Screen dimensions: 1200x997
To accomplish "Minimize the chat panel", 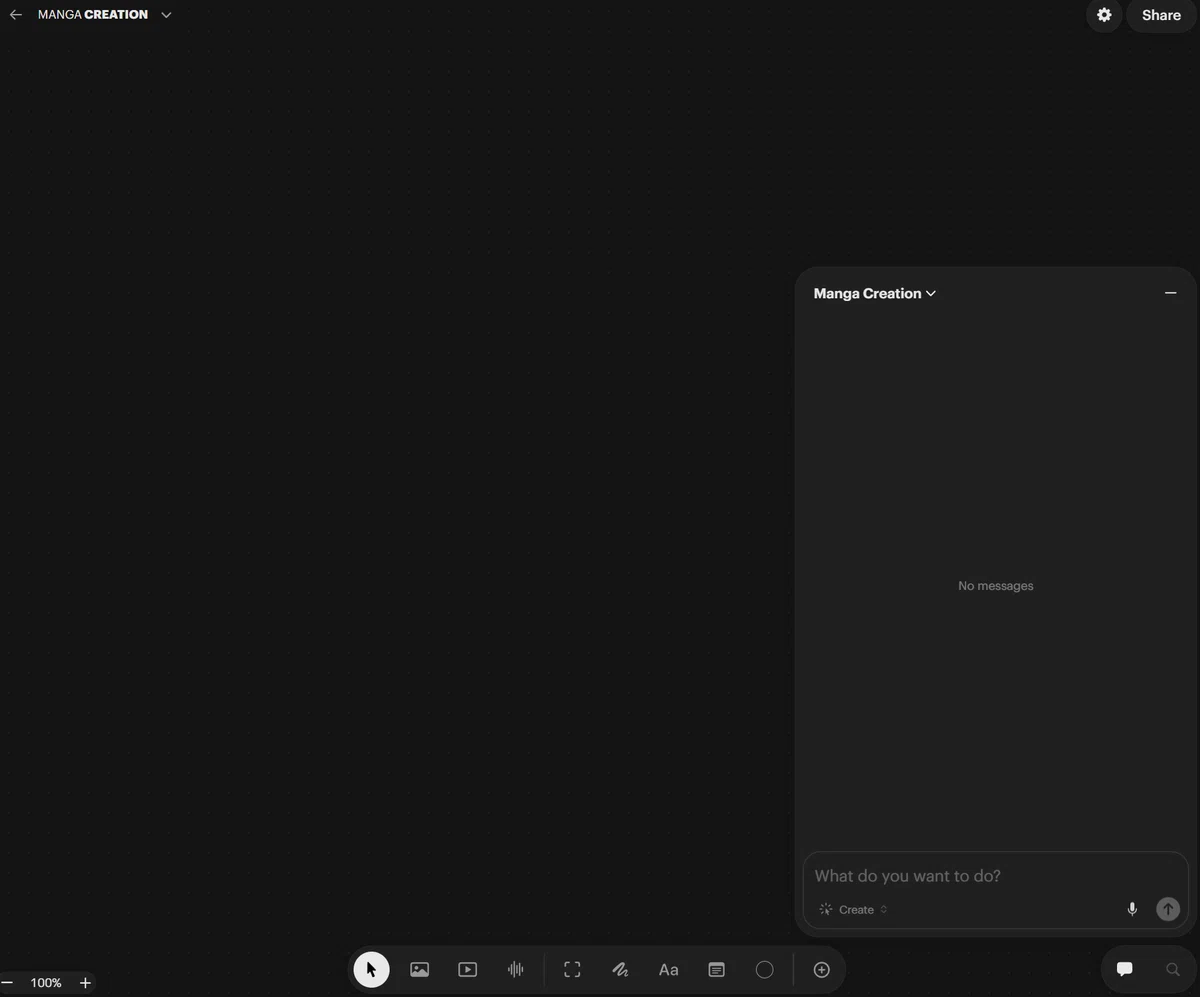I will (1170, 293).
